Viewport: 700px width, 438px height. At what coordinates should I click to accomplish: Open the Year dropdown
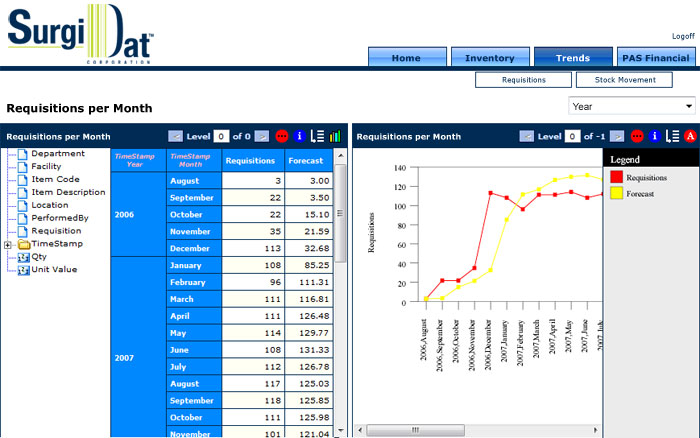point(632,106)
